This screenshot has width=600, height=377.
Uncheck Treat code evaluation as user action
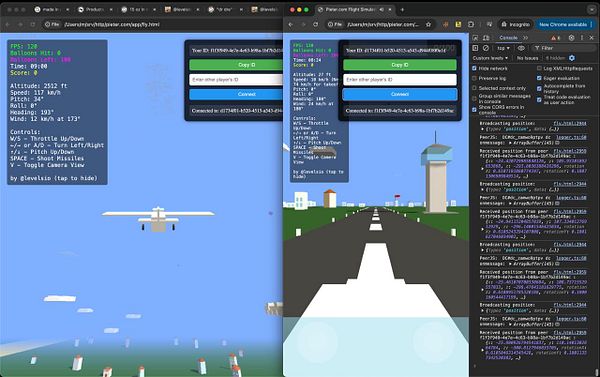[x=539, y=100]
